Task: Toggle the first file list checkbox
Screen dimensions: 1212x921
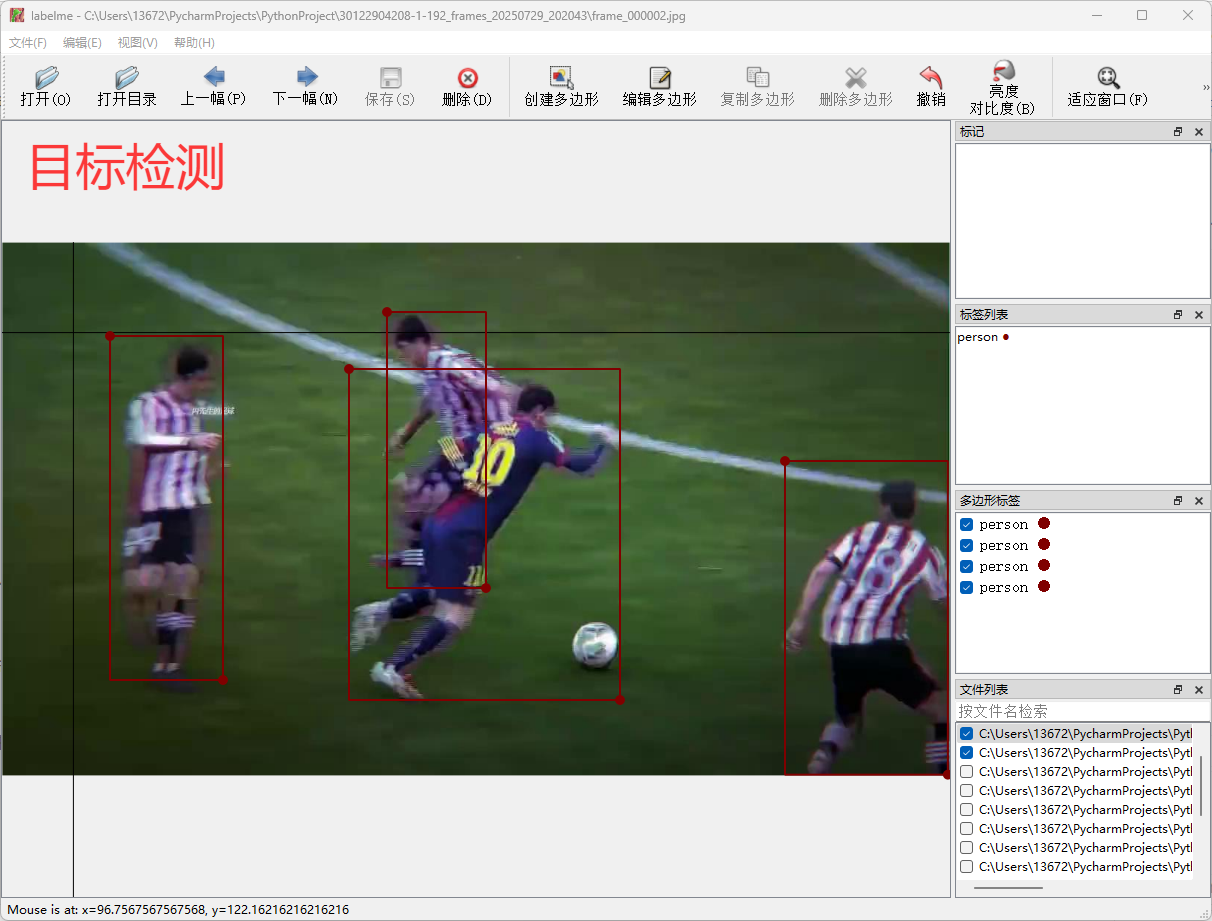Action: point(966,734)
